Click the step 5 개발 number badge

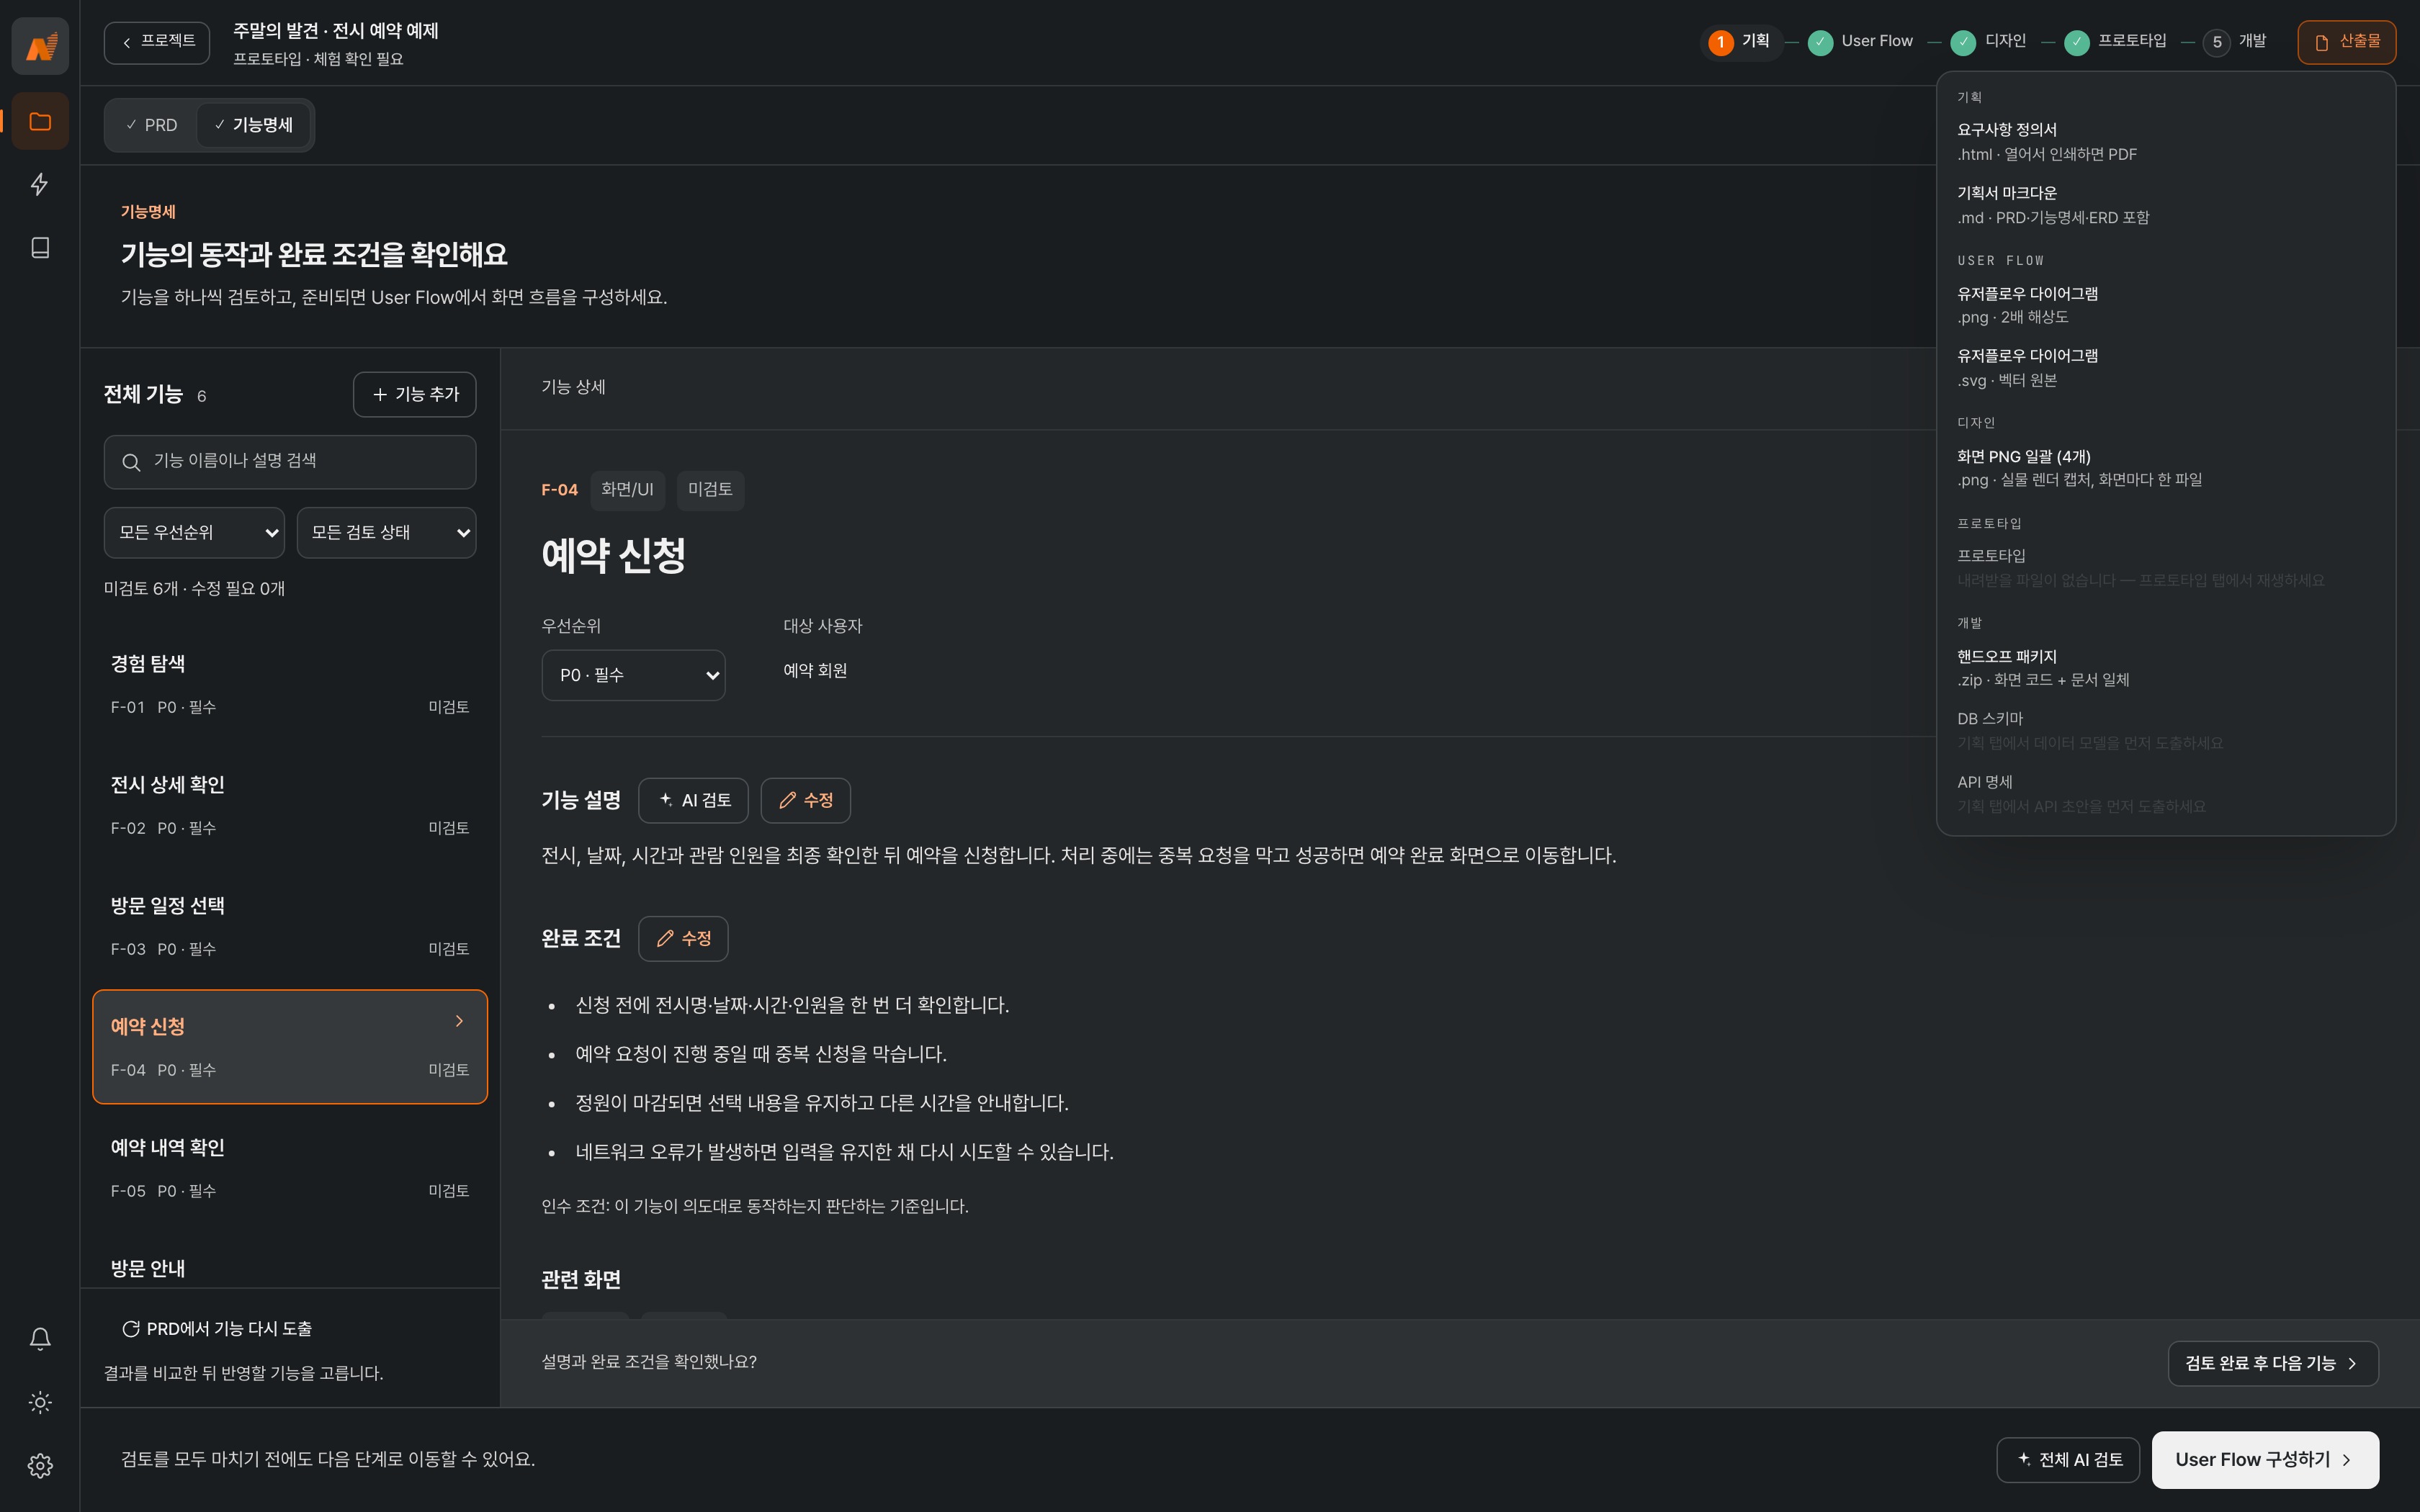(2216, 42)
